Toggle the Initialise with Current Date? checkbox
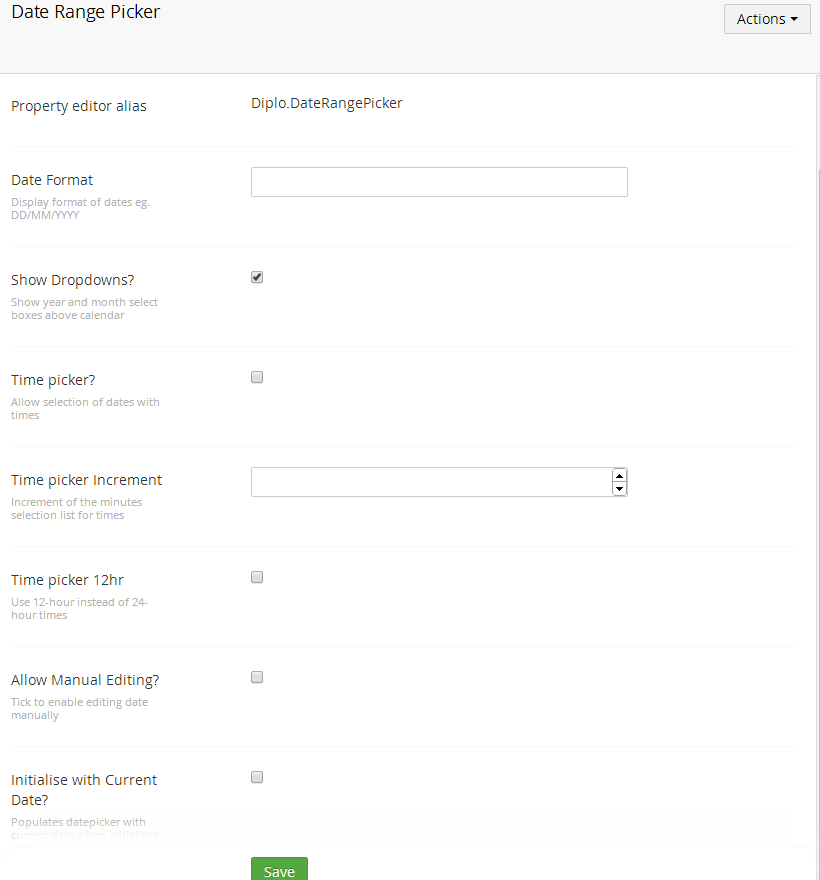Screen dimensions: 820x880 point(257,777)
